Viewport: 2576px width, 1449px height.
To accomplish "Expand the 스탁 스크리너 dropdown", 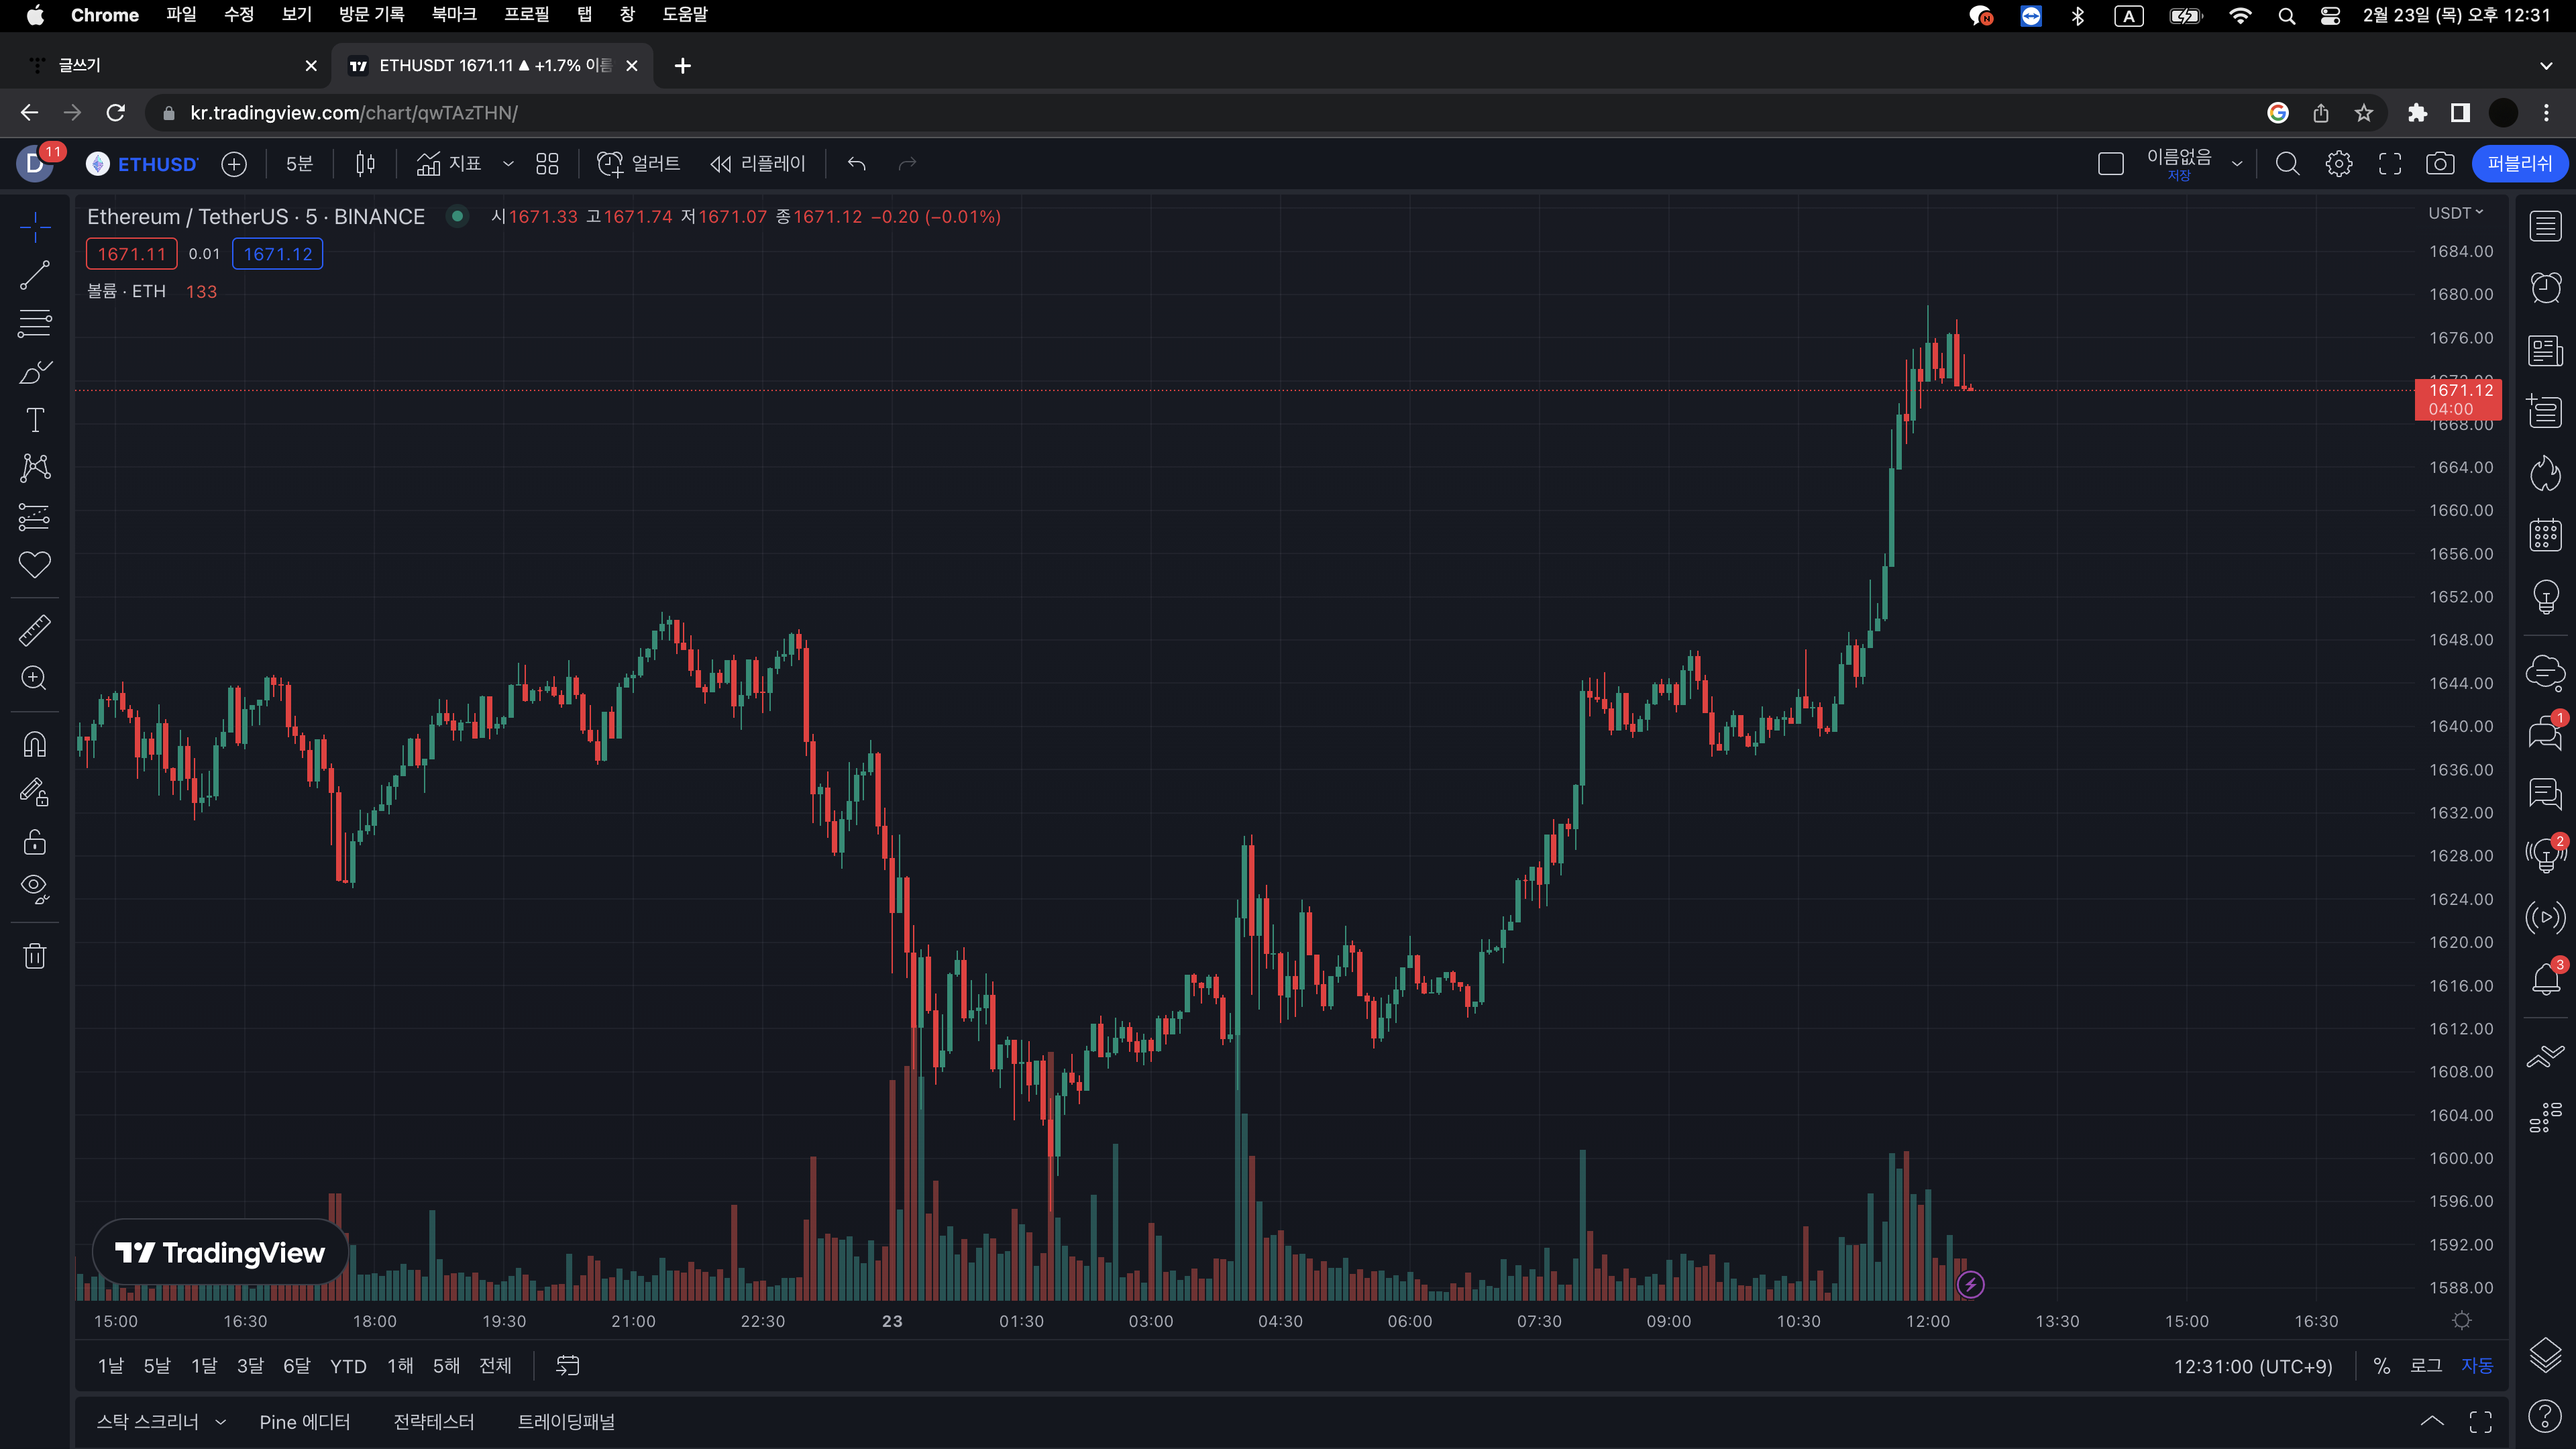I will pyautogui.click(x=220, y=1422).
